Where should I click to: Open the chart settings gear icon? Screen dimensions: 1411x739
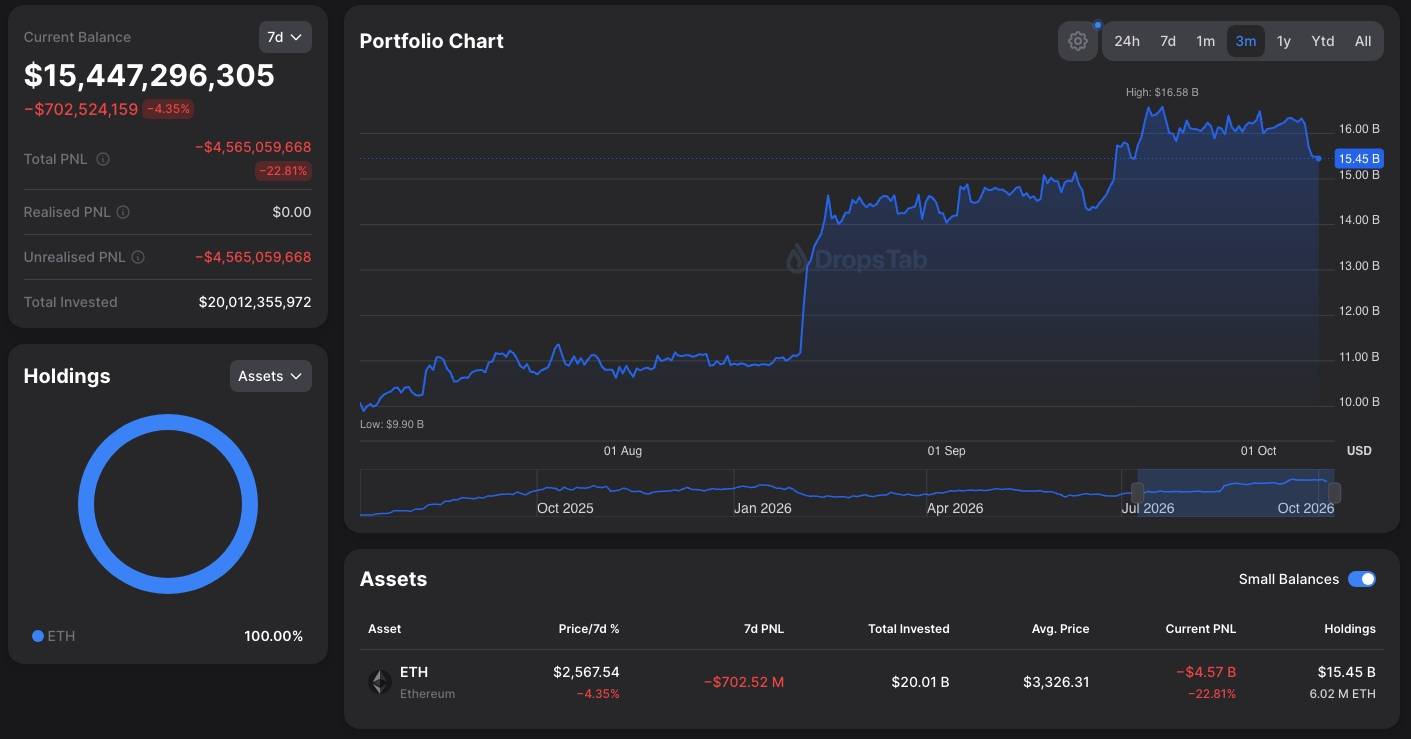pos(1077,41)
